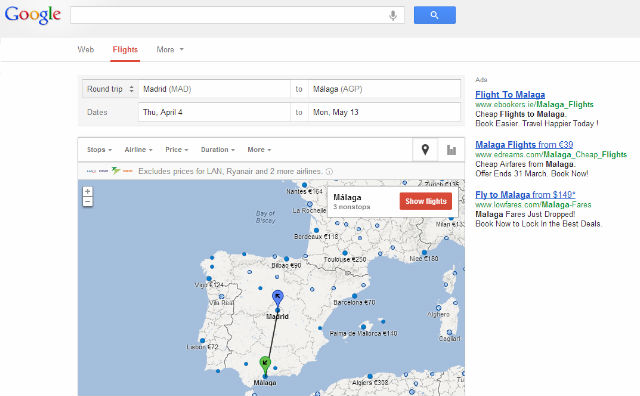The image size is (640, 396).
Task: Change the Mon, May 13 return date
Action: click(x=384, y=112)
